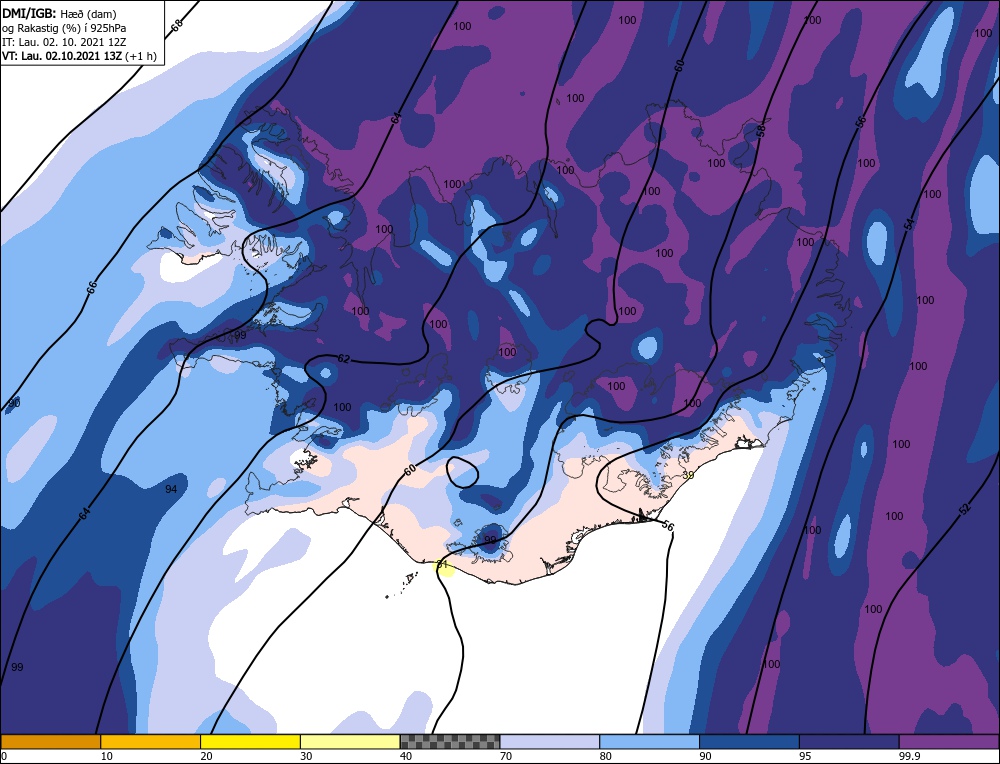Screen dimensions: 1000x764
Task: Click the contour label 54
Action: 909,224
